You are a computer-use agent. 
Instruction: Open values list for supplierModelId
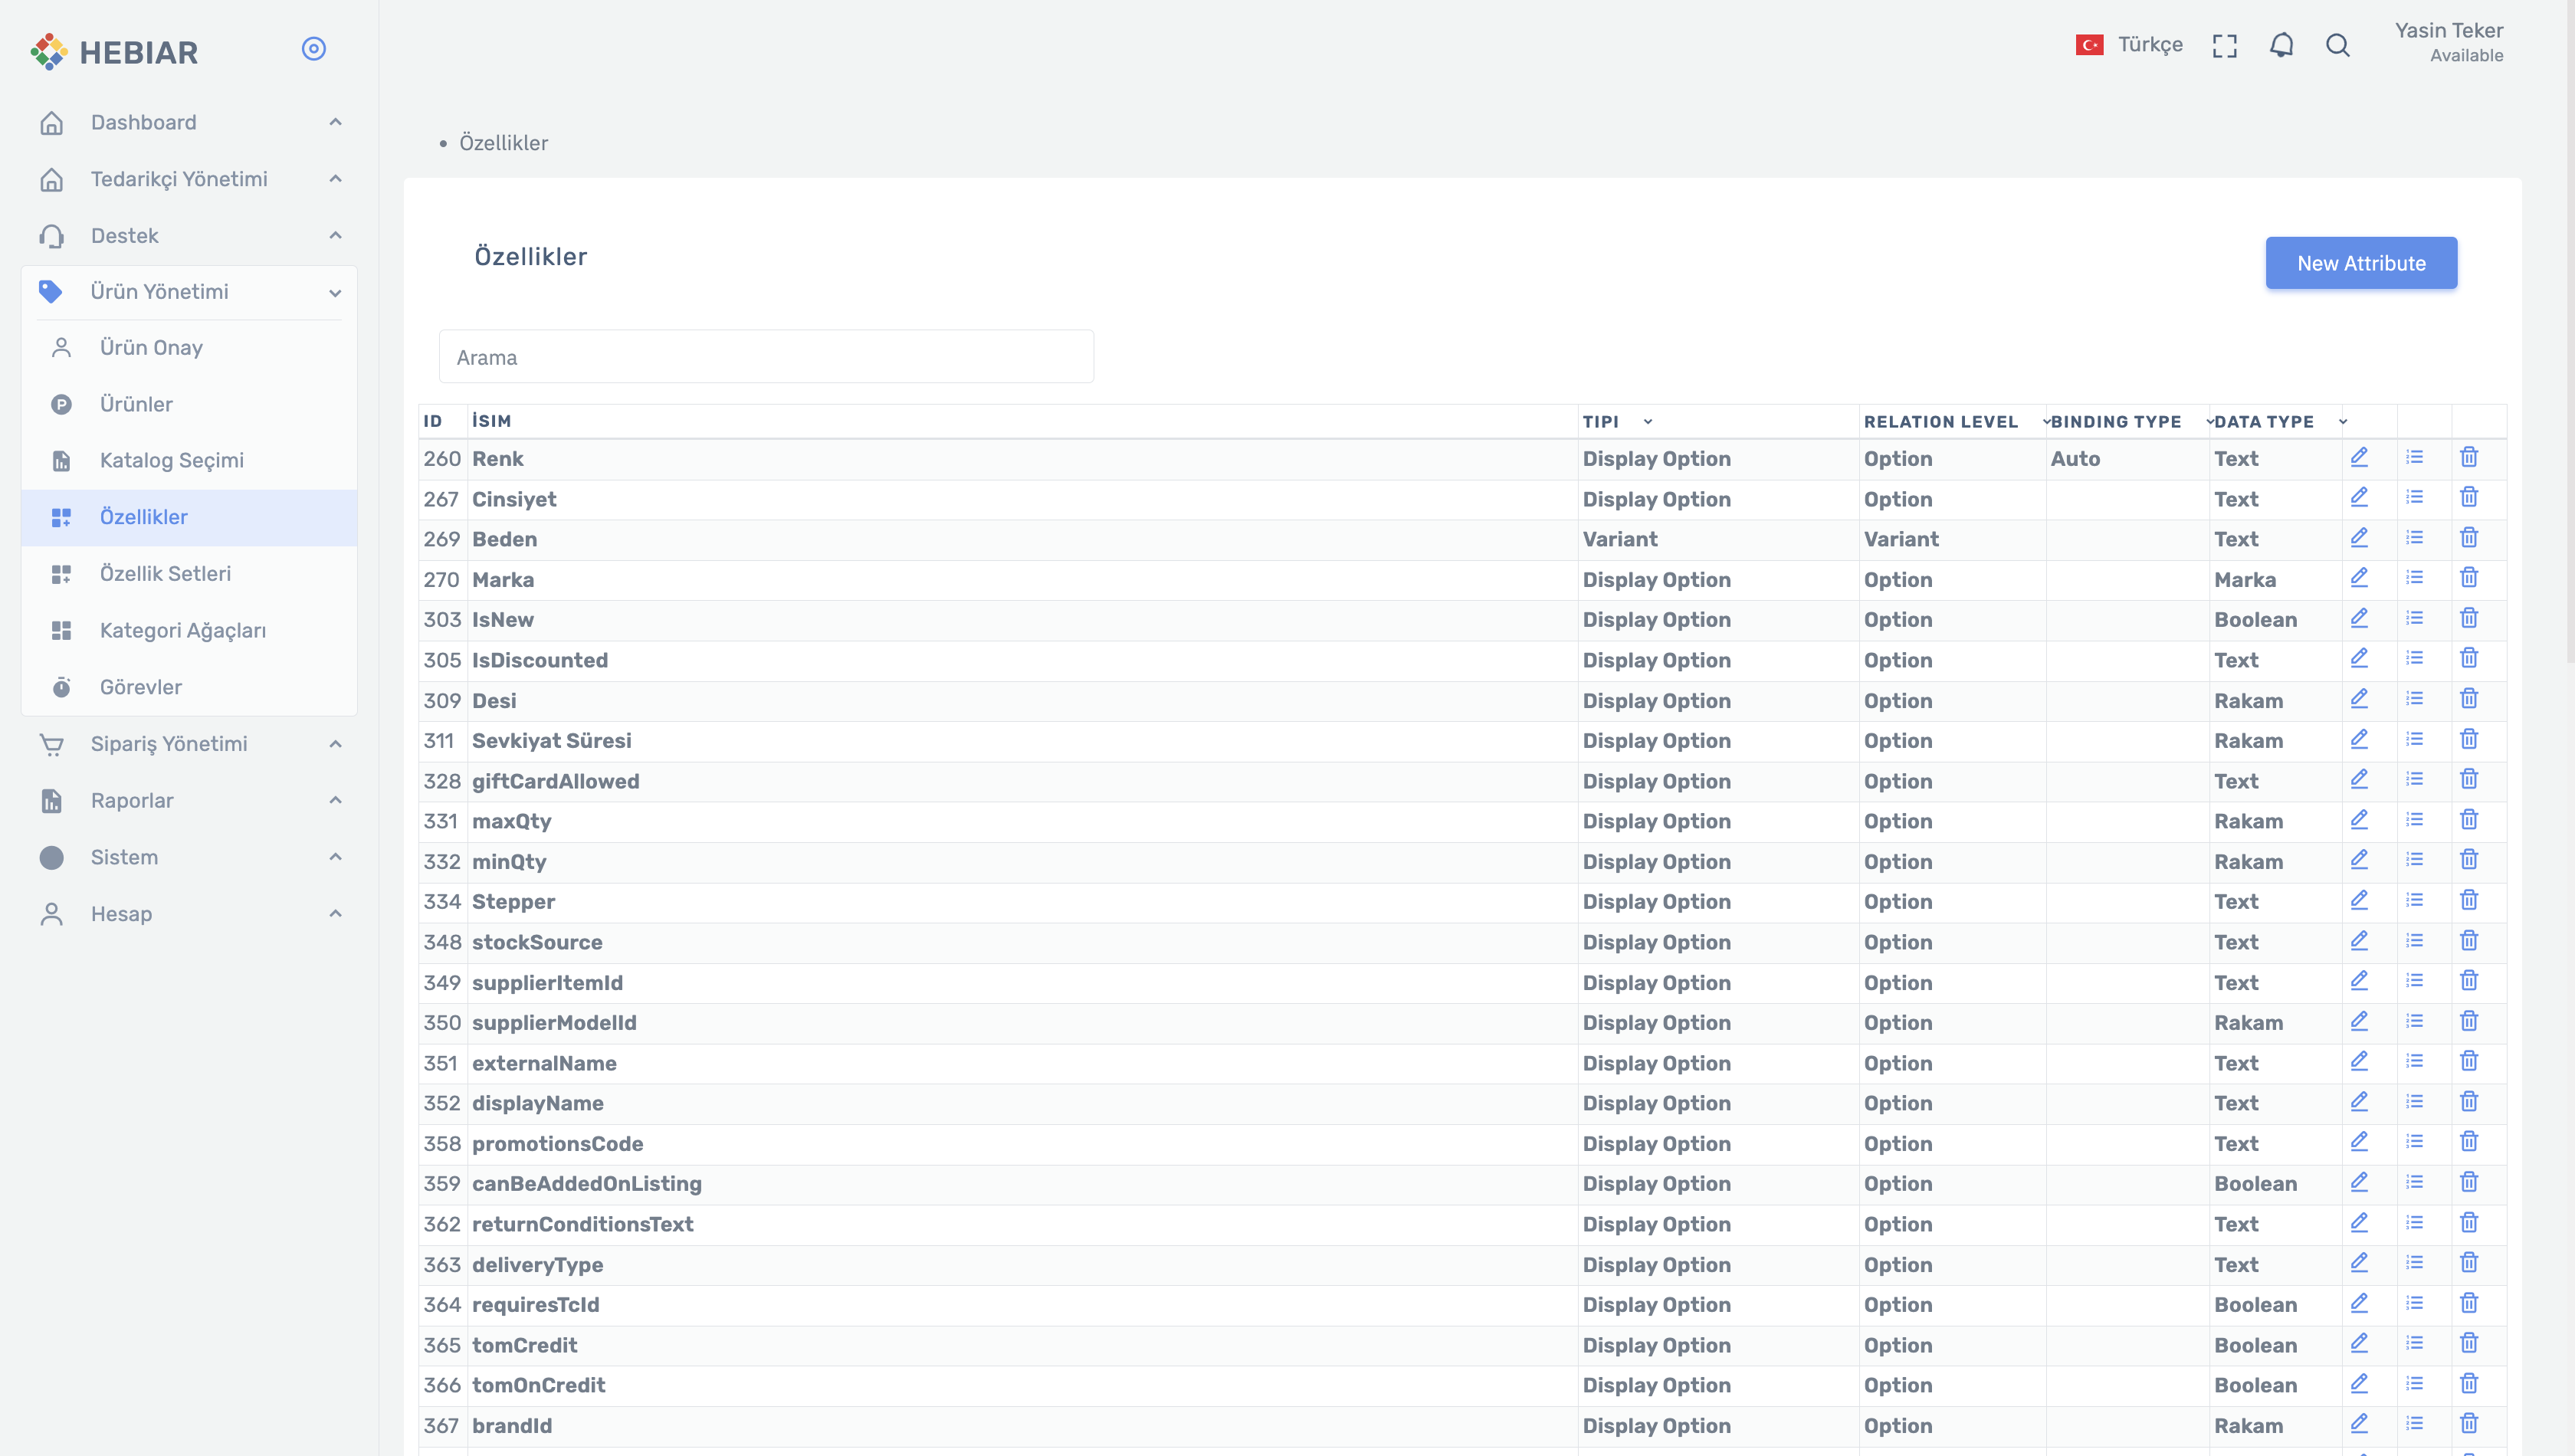click(2414, 1021)
